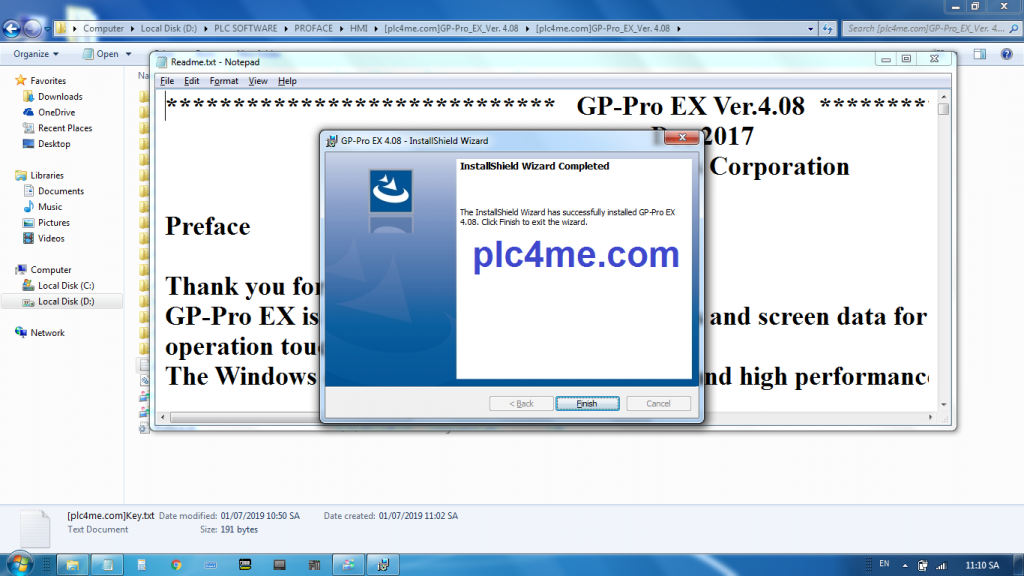
Task: Open the Pictures library
Action: click(54, 223)
